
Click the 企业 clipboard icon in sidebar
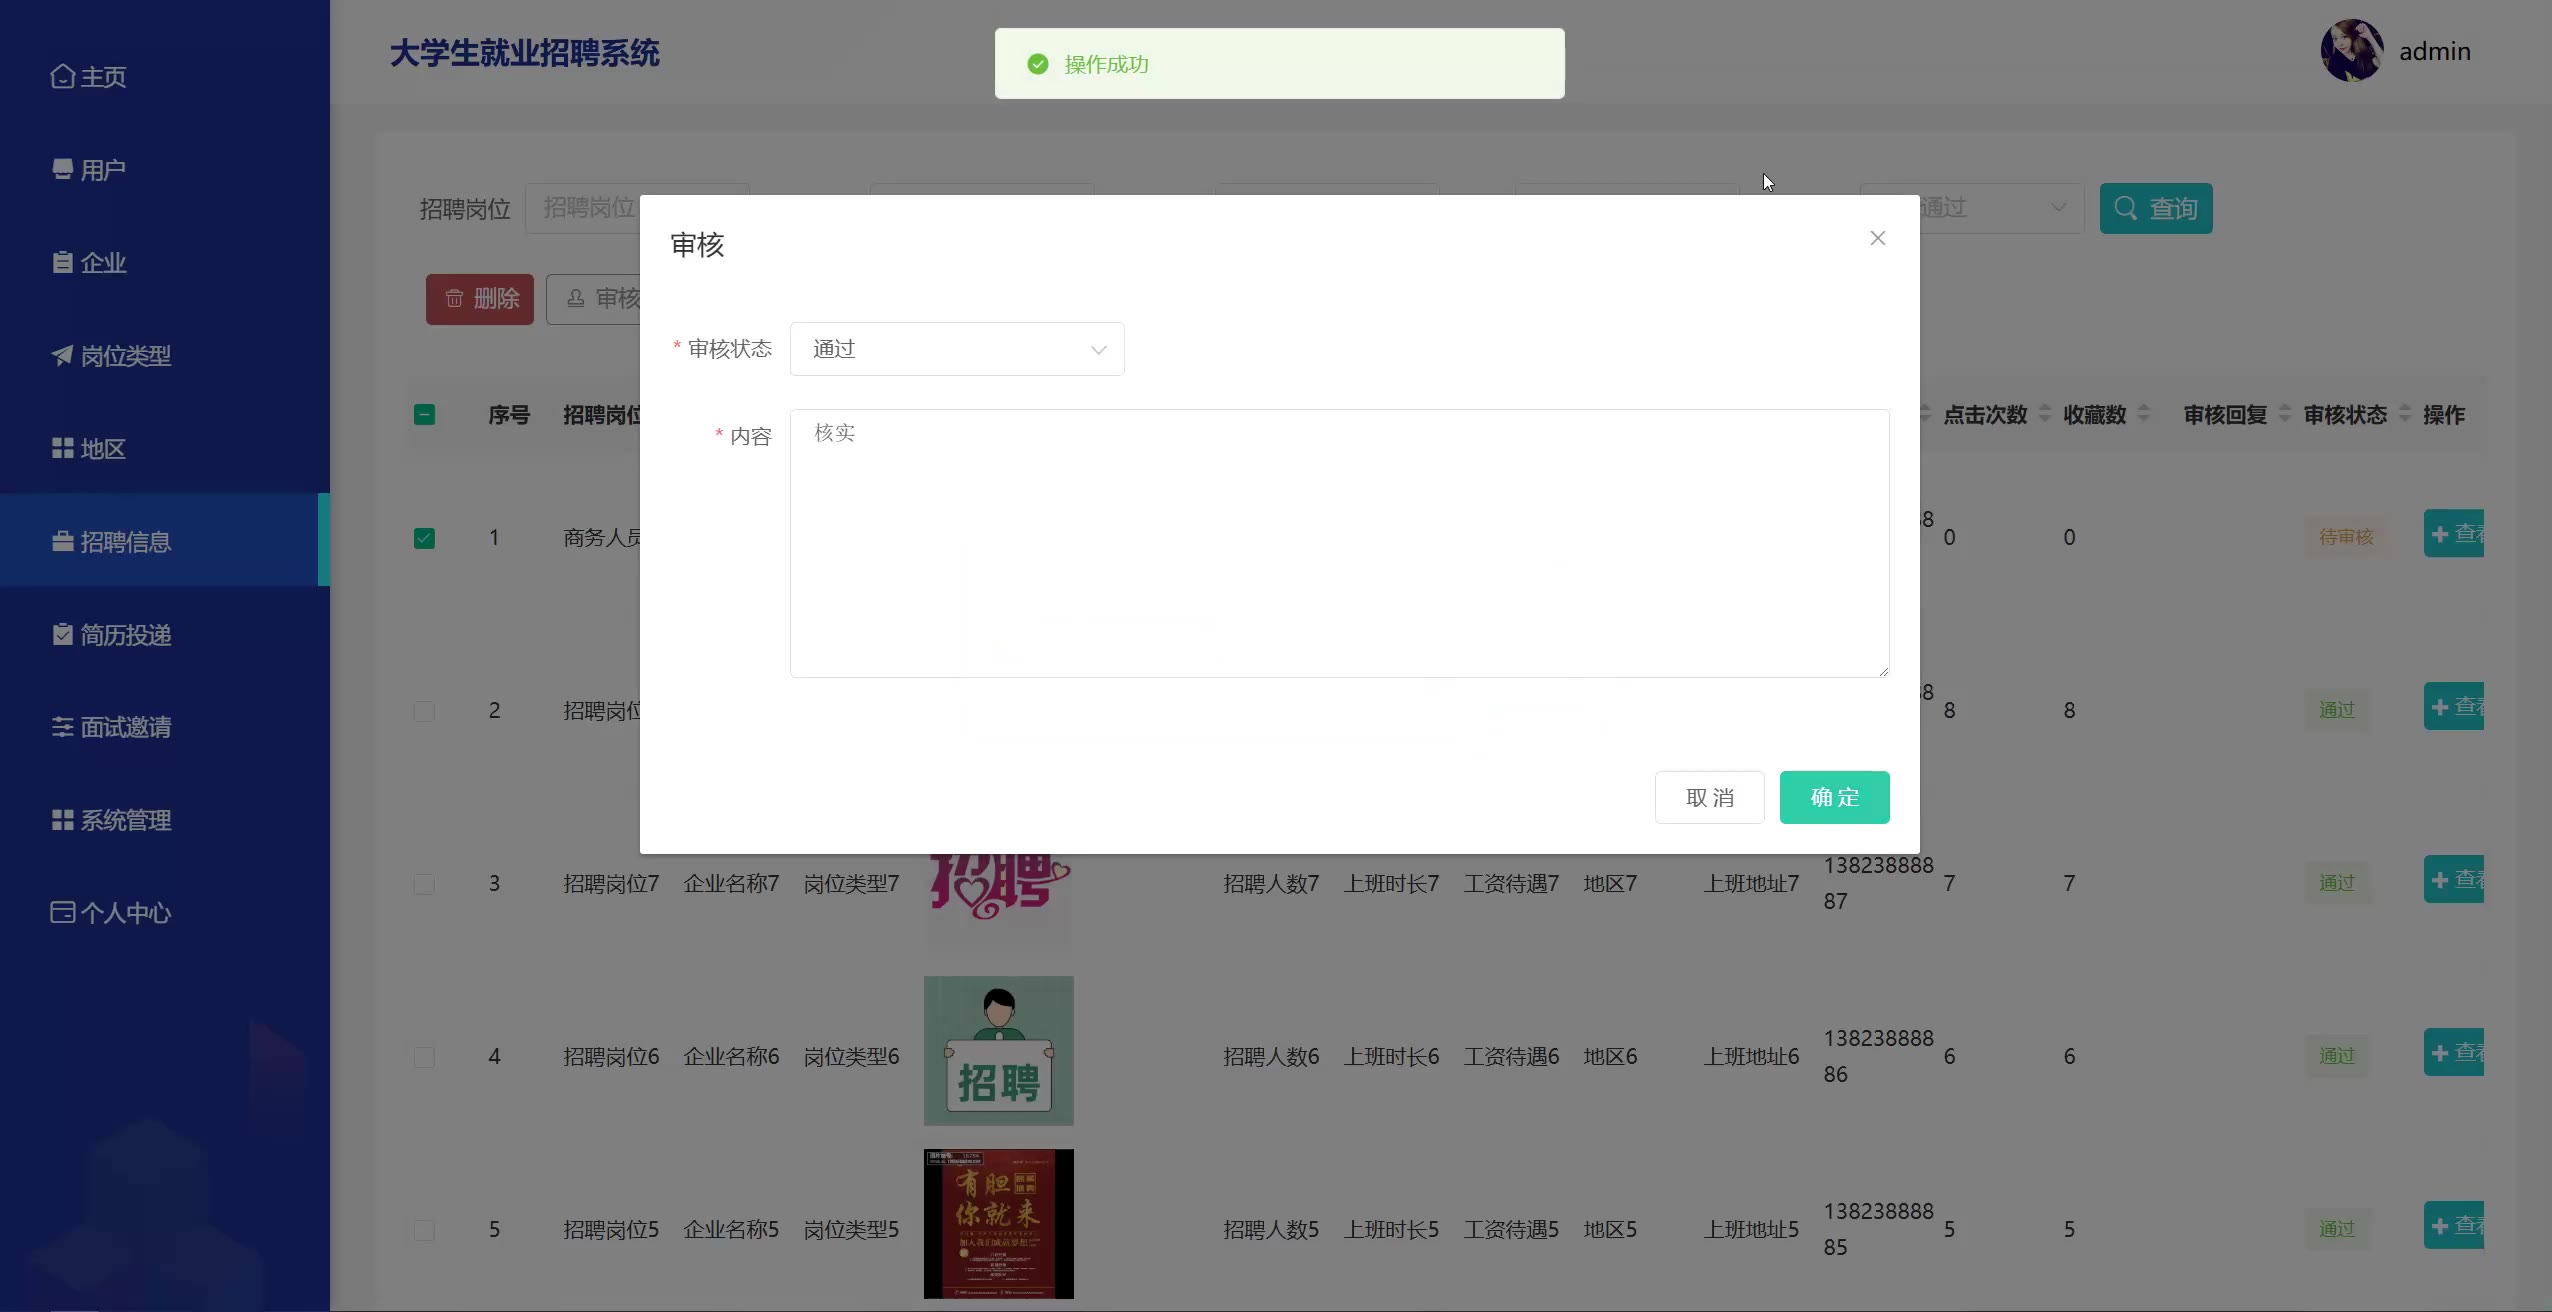tap(62, 262)
